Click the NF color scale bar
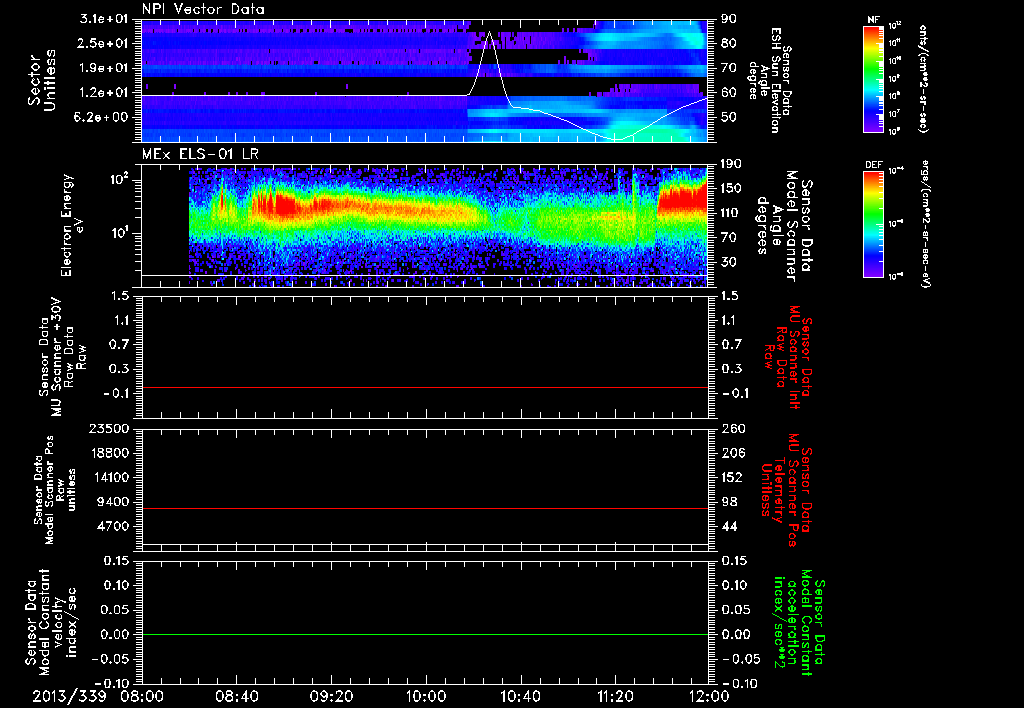The image size is (1024, 708). pyautogui.click(x=870, y=79)
